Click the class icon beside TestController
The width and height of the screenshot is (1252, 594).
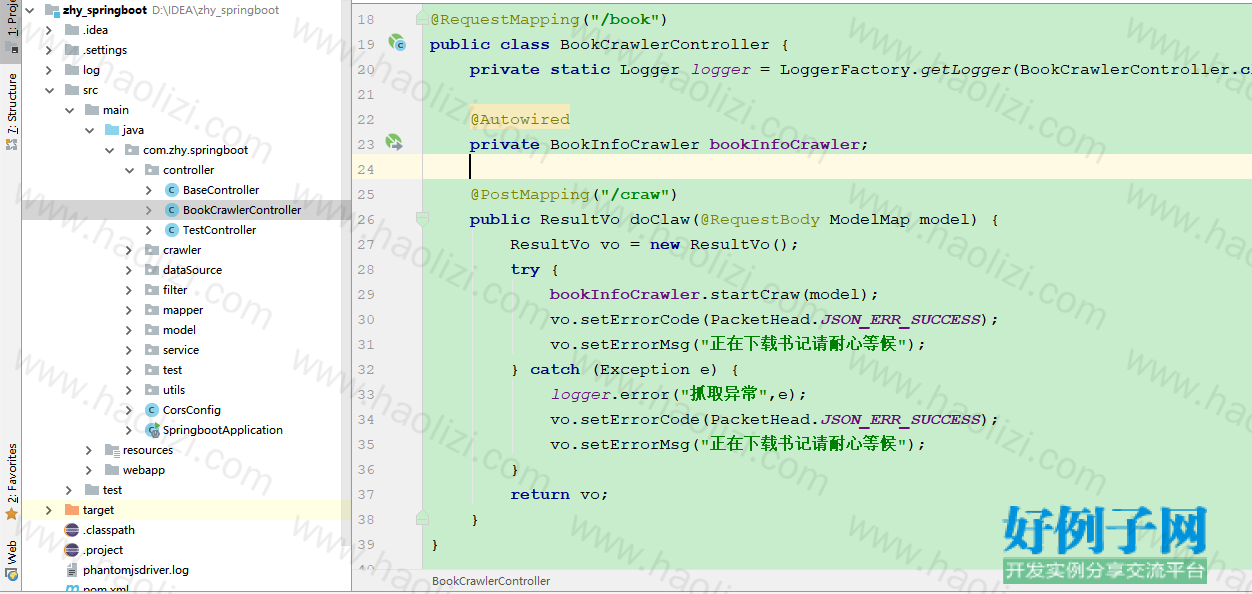pyautogui.click(x=172, y=230)
